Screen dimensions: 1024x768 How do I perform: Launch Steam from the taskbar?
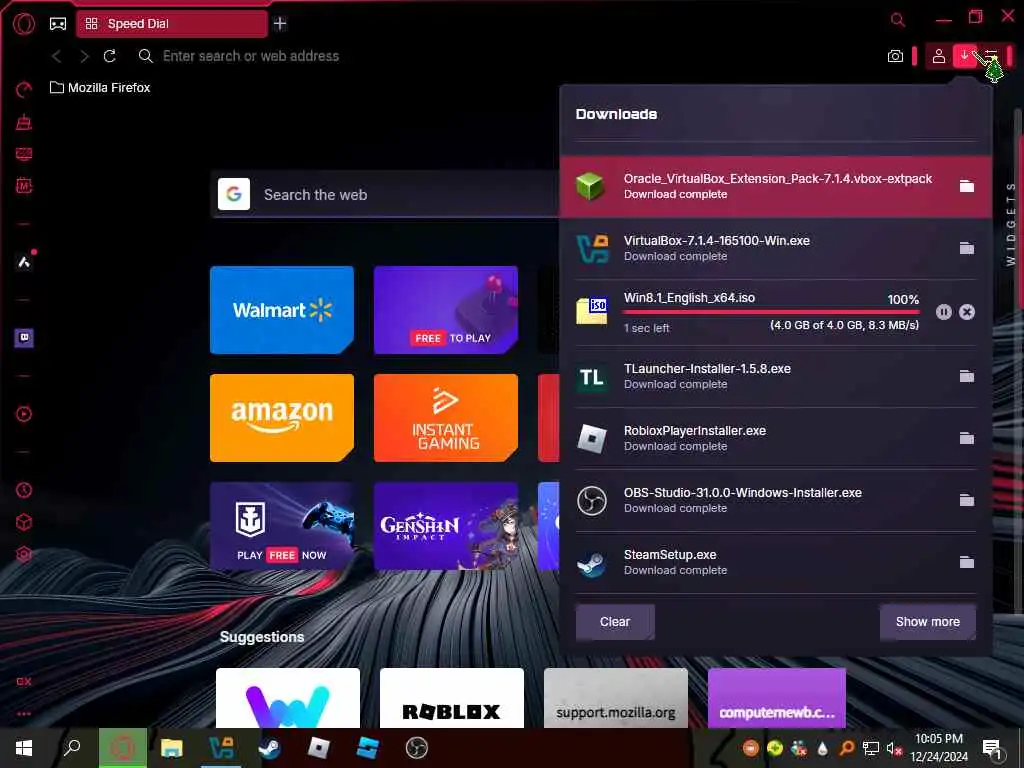tap(269, 748)
